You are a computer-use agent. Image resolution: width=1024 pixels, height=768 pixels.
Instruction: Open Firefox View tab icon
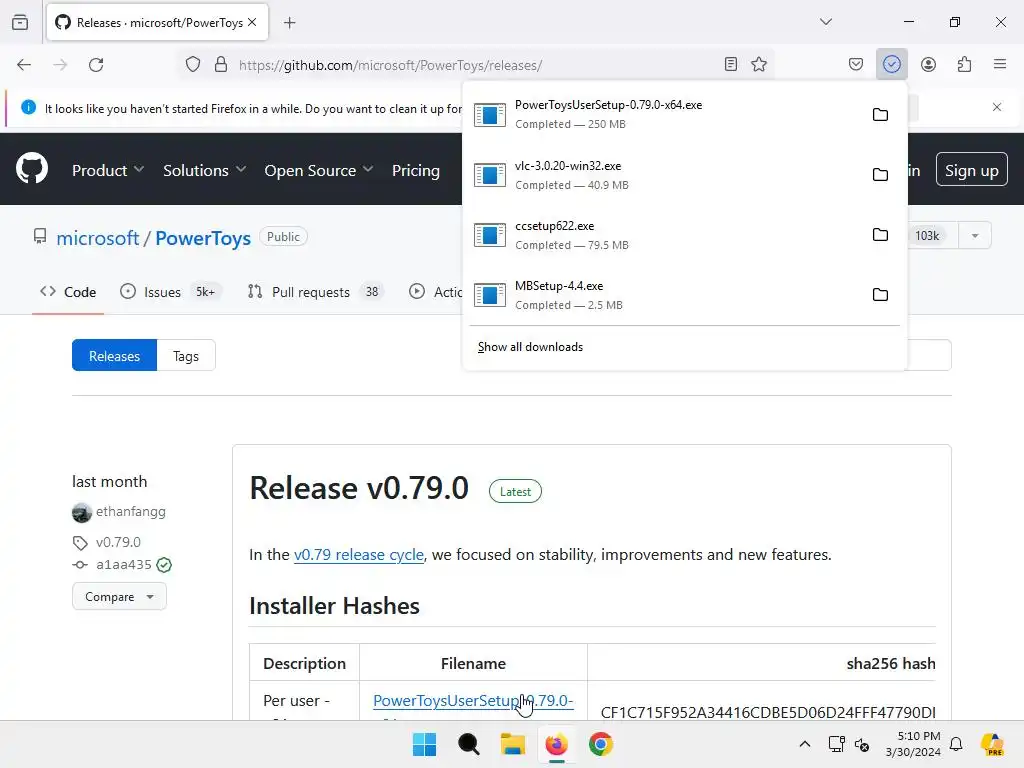click(20, 23)
